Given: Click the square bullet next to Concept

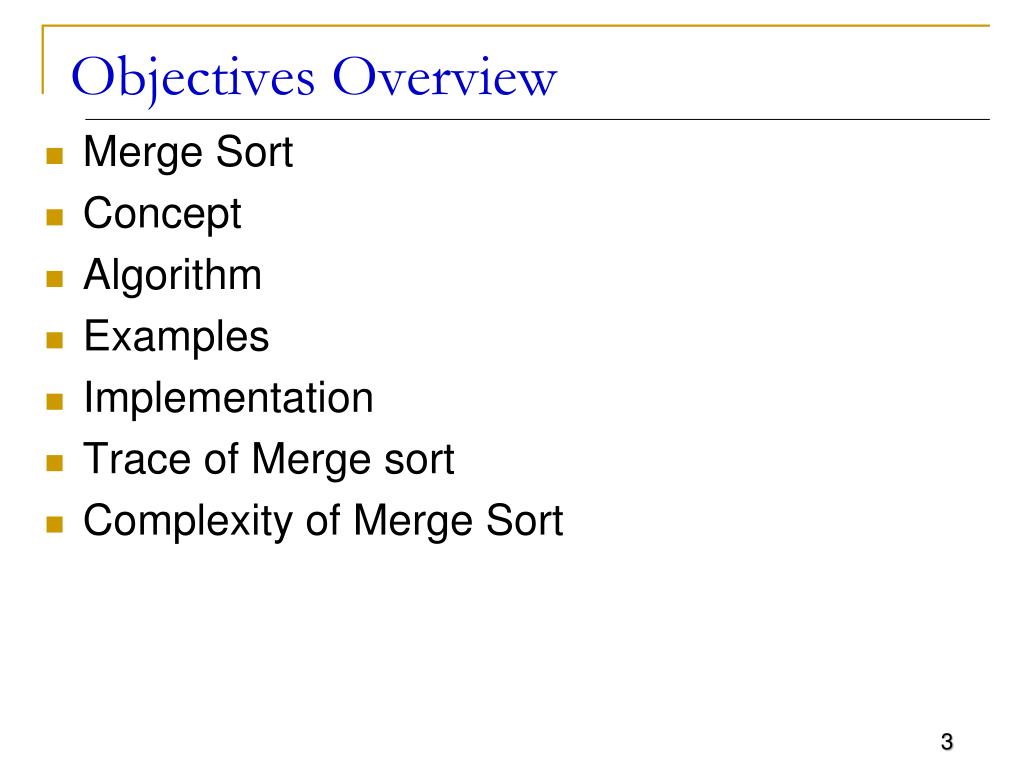Looking at the screenshot, I should pyautogui.click(x=55, y=218).
